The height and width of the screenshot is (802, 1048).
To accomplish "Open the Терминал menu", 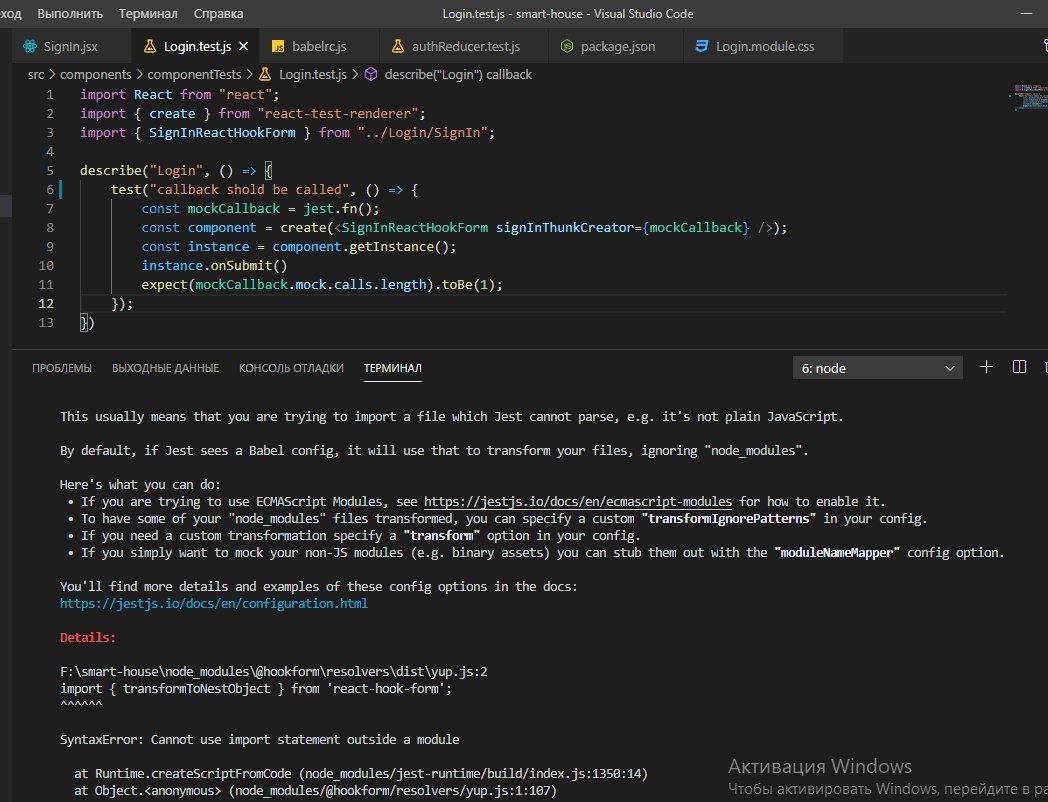I will tap(147, 14).
